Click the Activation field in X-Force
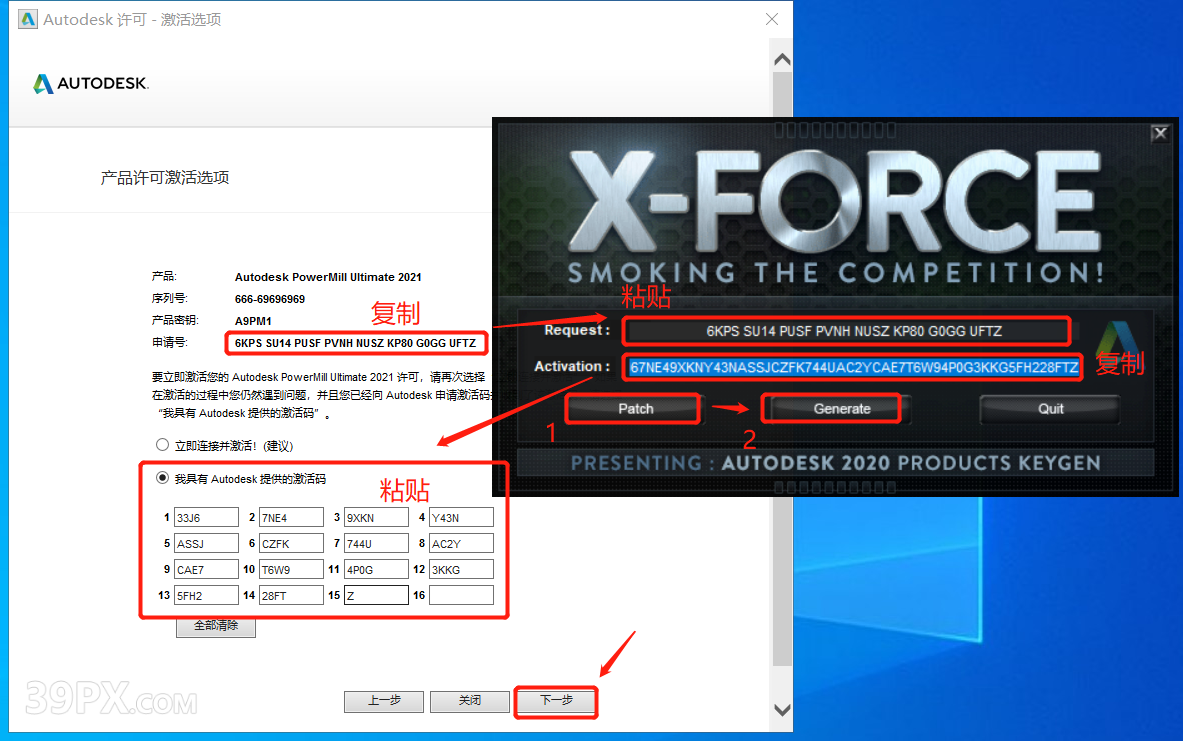1183x741 pixels. pyautogui.click(x=854, y=367)
